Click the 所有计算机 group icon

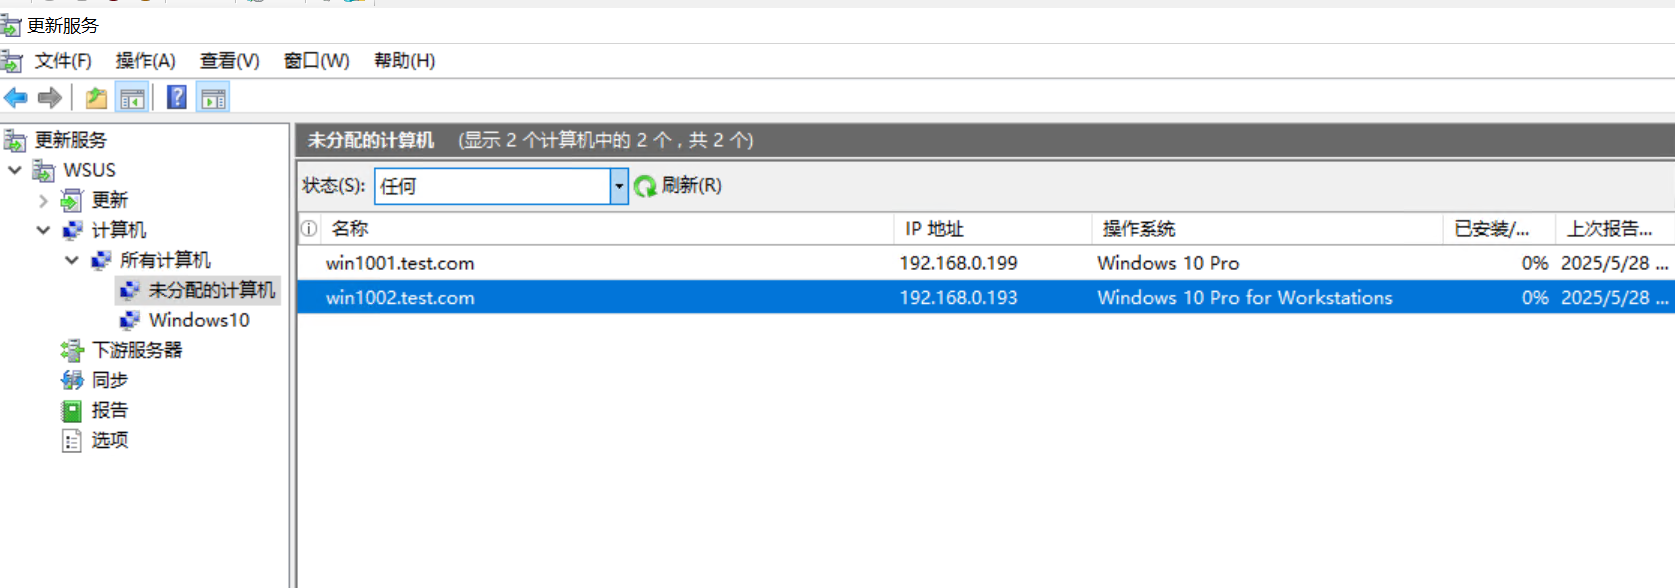click(x=100, y=260)
